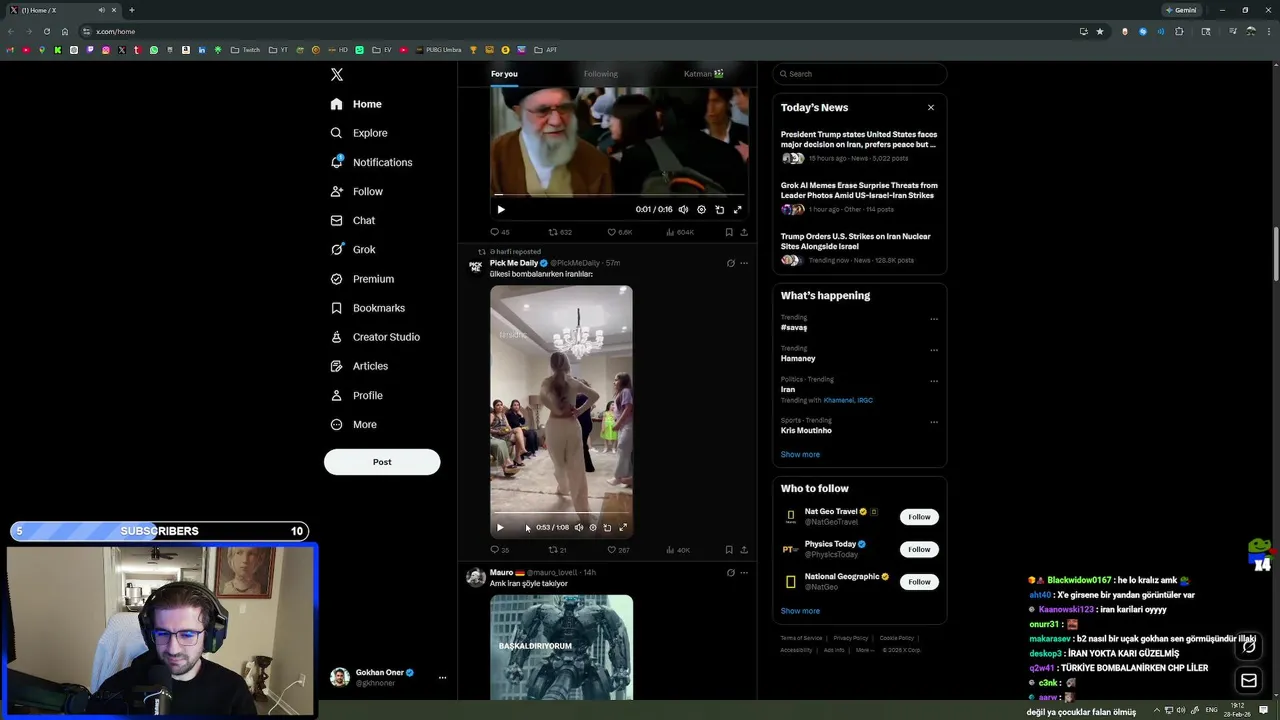Click the Post button

[x=382, y=462]
